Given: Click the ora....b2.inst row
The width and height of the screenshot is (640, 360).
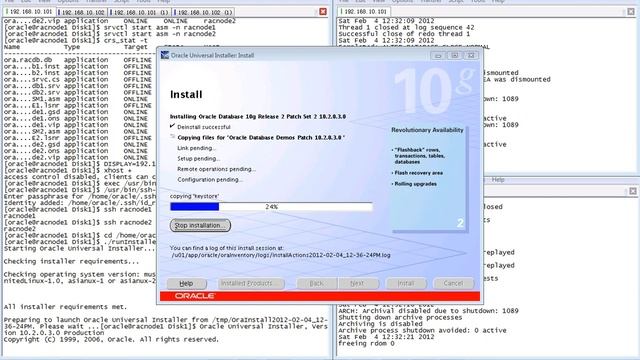Looking at the screenshot, I should [78, 73].
